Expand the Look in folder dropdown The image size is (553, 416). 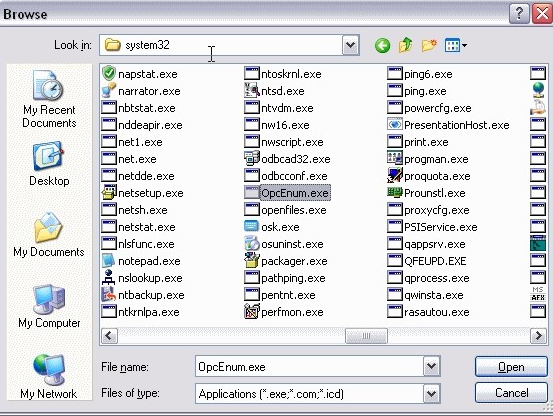pyautogui.click(x=351, y=45)
